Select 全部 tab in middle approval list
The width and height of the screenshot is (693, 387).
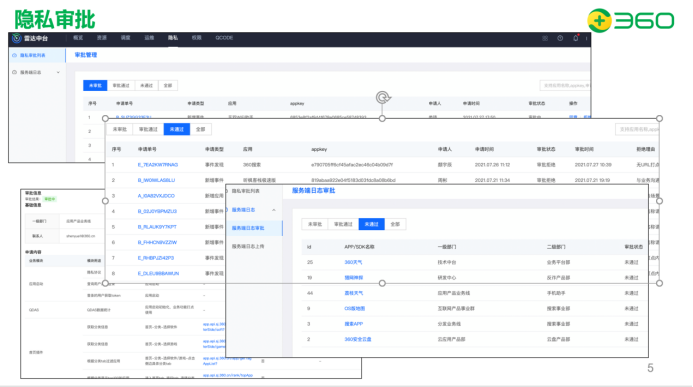[201, 129]
